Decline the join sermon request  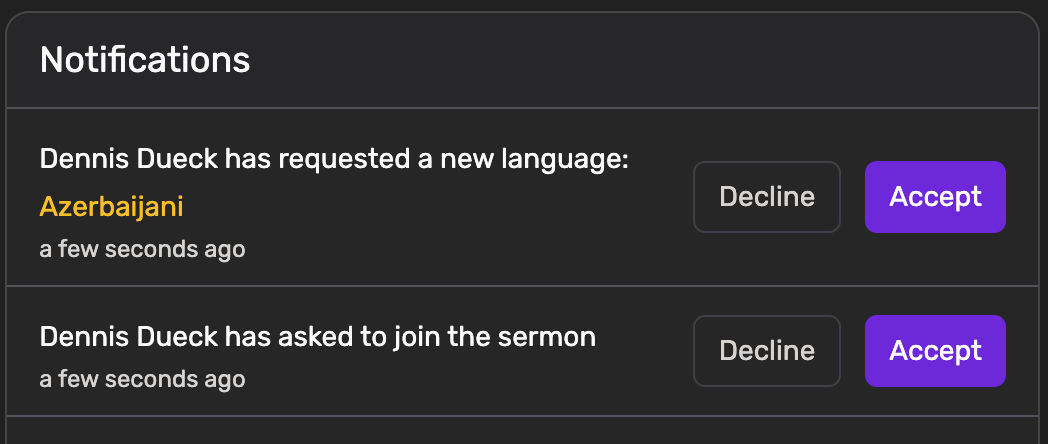pyautogui.click(x=767, y=351)
